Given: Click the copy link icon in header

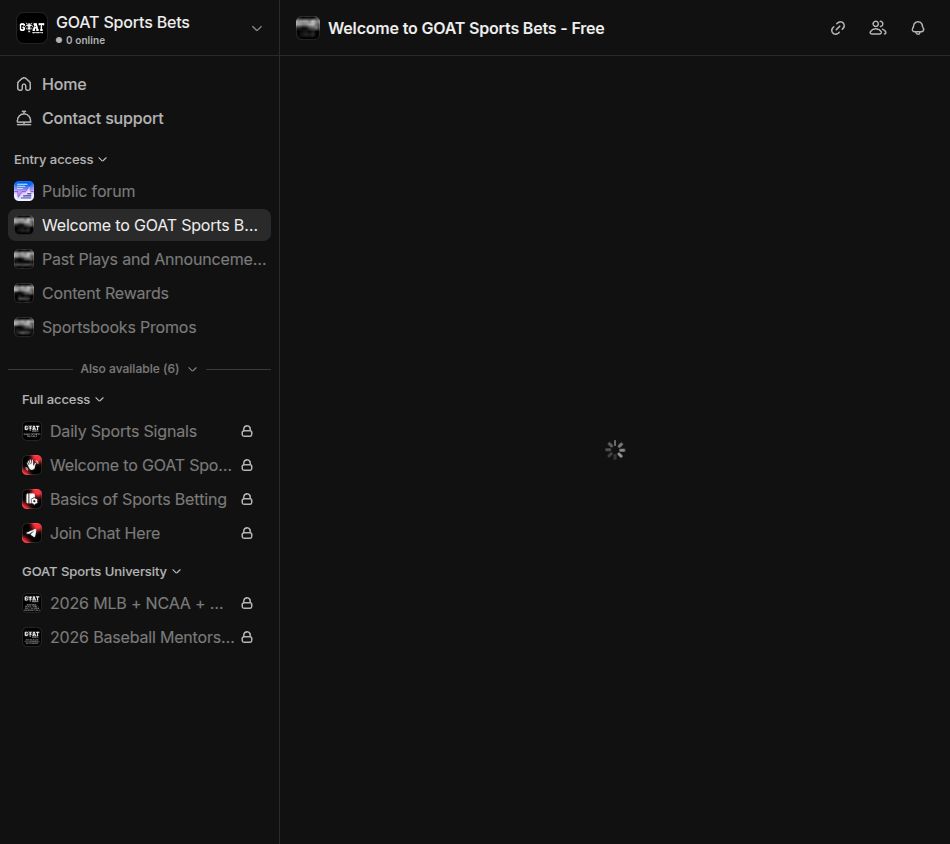Looking at the screenshot, I should coord(838,28).
